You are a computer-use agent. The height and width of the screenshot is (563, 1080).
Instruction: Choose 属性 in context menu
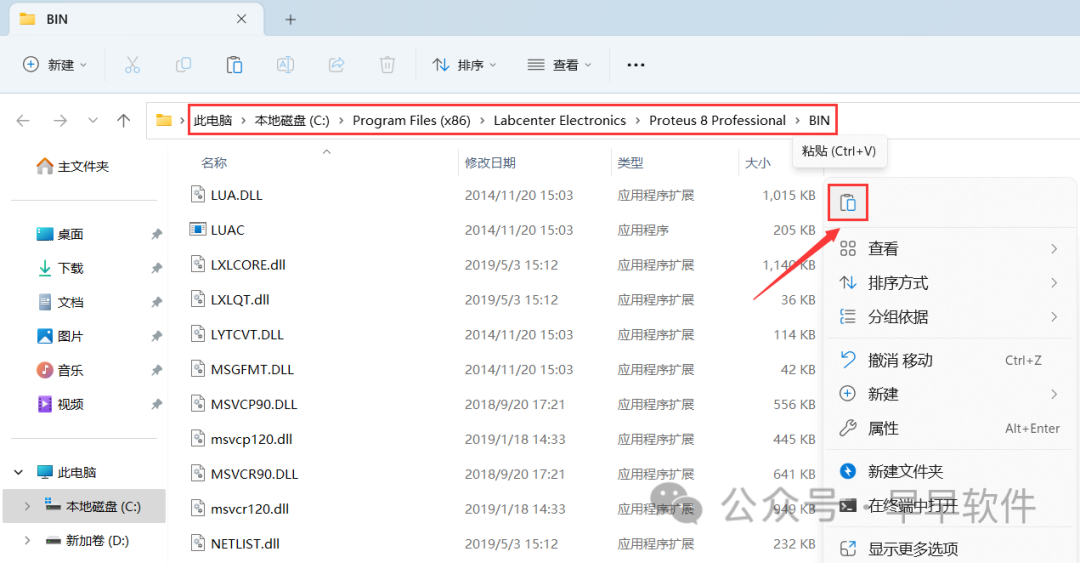pyautogui.click(x=951, y=429)
